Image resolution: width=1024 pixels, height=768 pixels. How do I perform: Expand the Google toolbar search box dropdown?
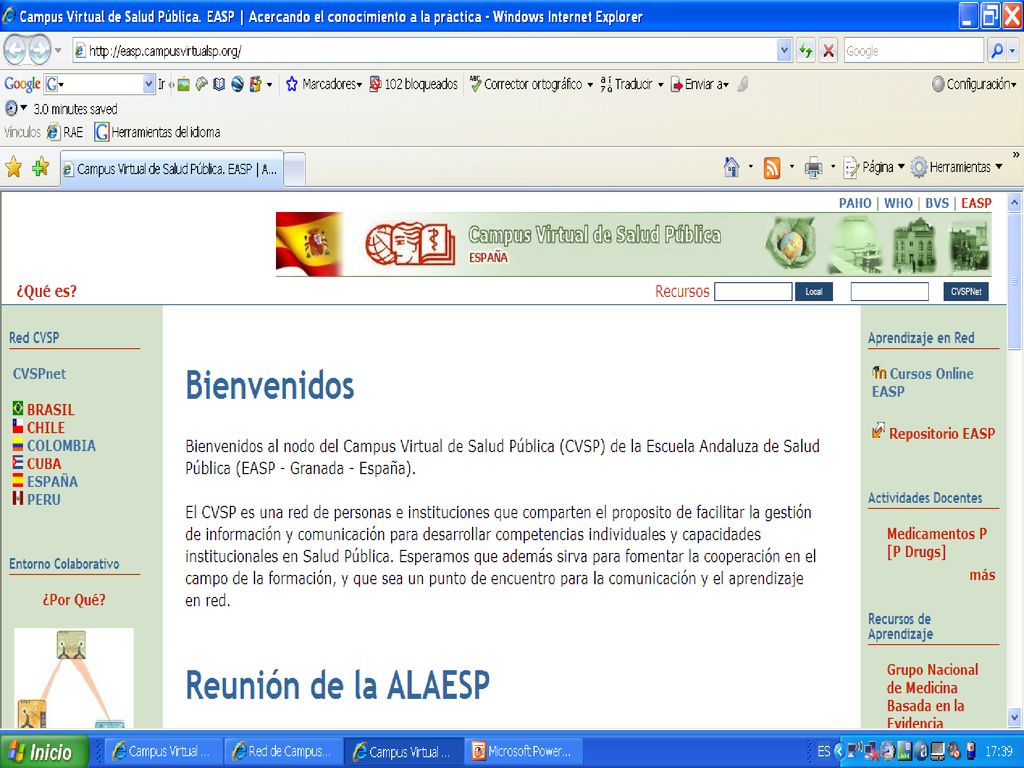[148, 84]
